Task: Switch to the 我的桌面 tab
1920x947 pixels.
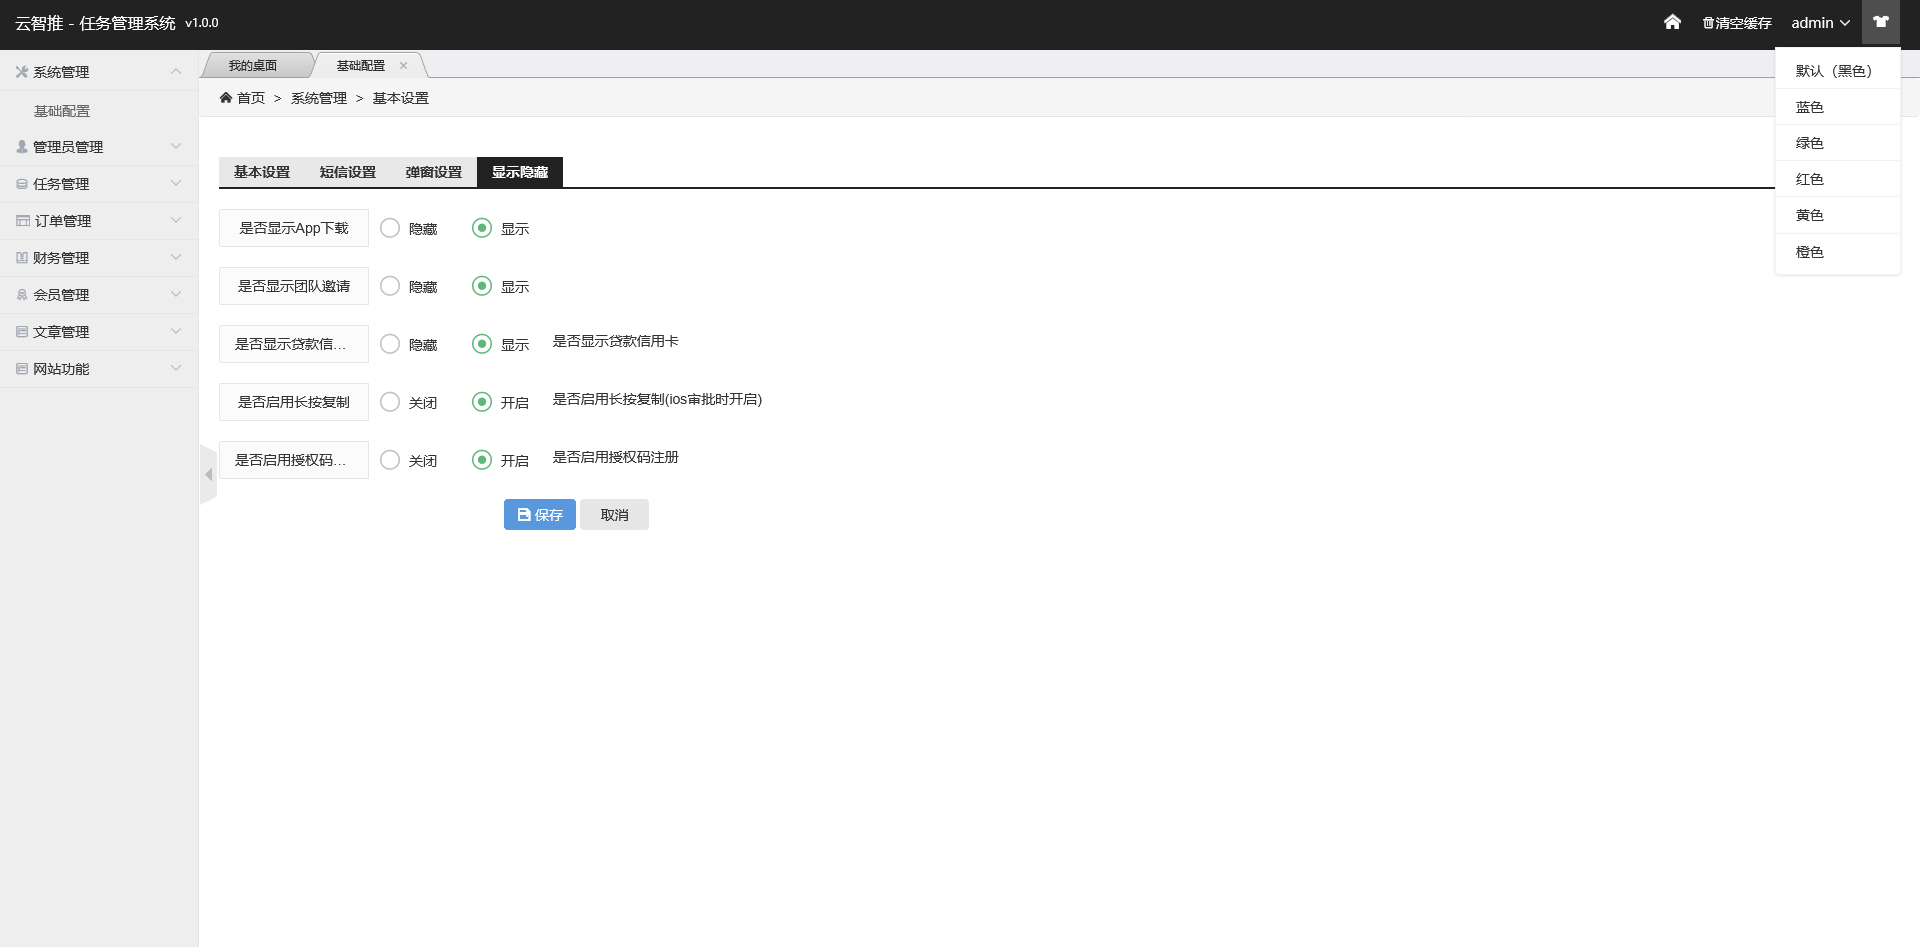Action: pos(253,66)
